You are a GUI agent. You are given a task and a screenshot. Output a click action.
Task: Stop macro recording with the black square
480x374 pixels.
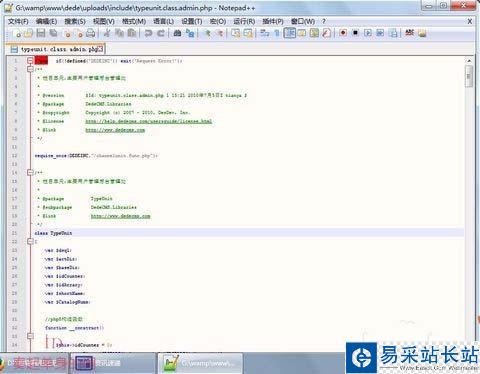click(x=356, y=33)
